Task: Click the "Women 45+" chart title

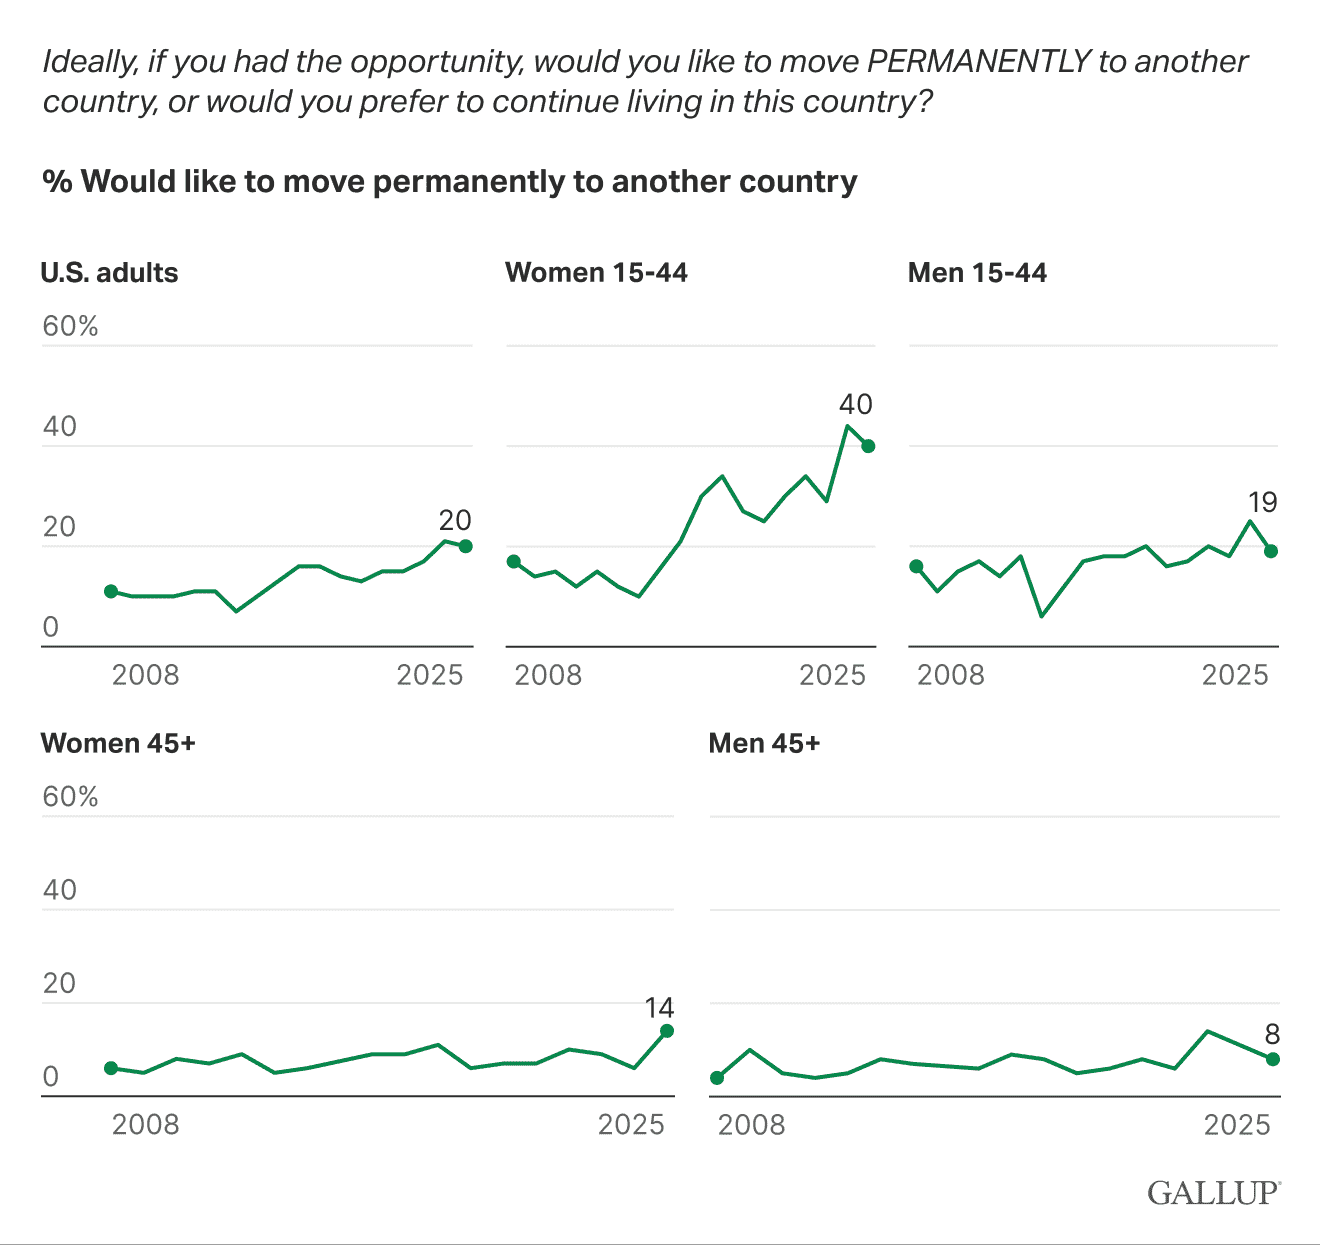Action: pyautogui.click(x=118, y=743)
